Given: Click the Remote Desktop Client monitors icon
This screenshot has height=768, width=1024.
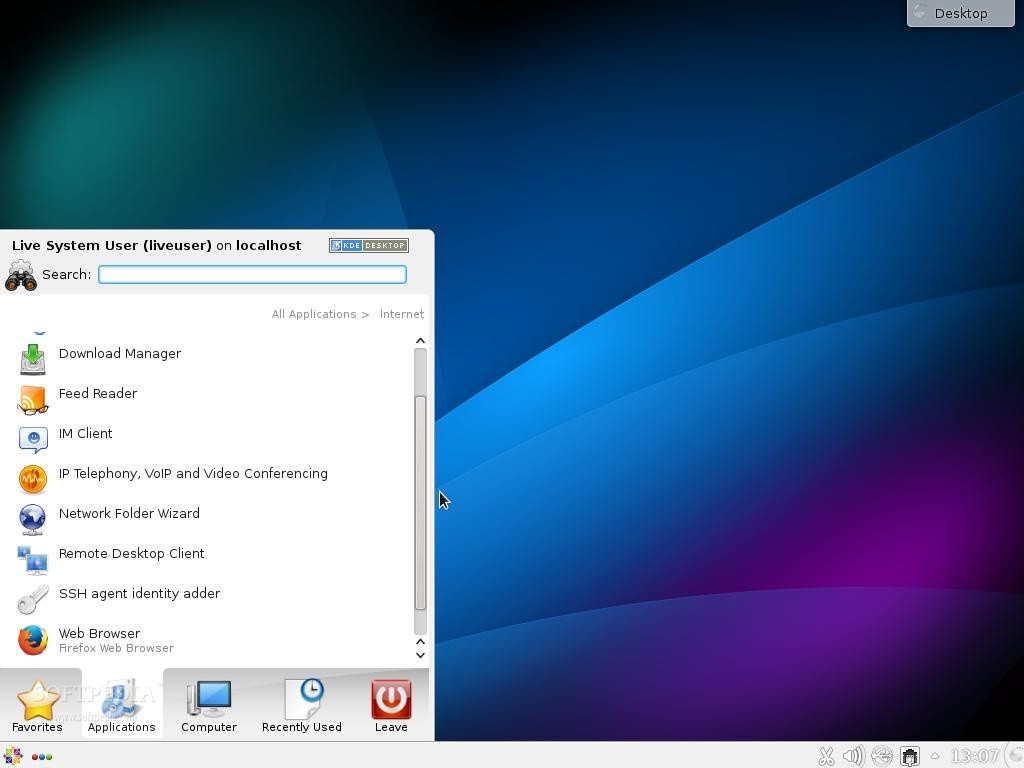Looking at the screenshot, I should 33,560.
